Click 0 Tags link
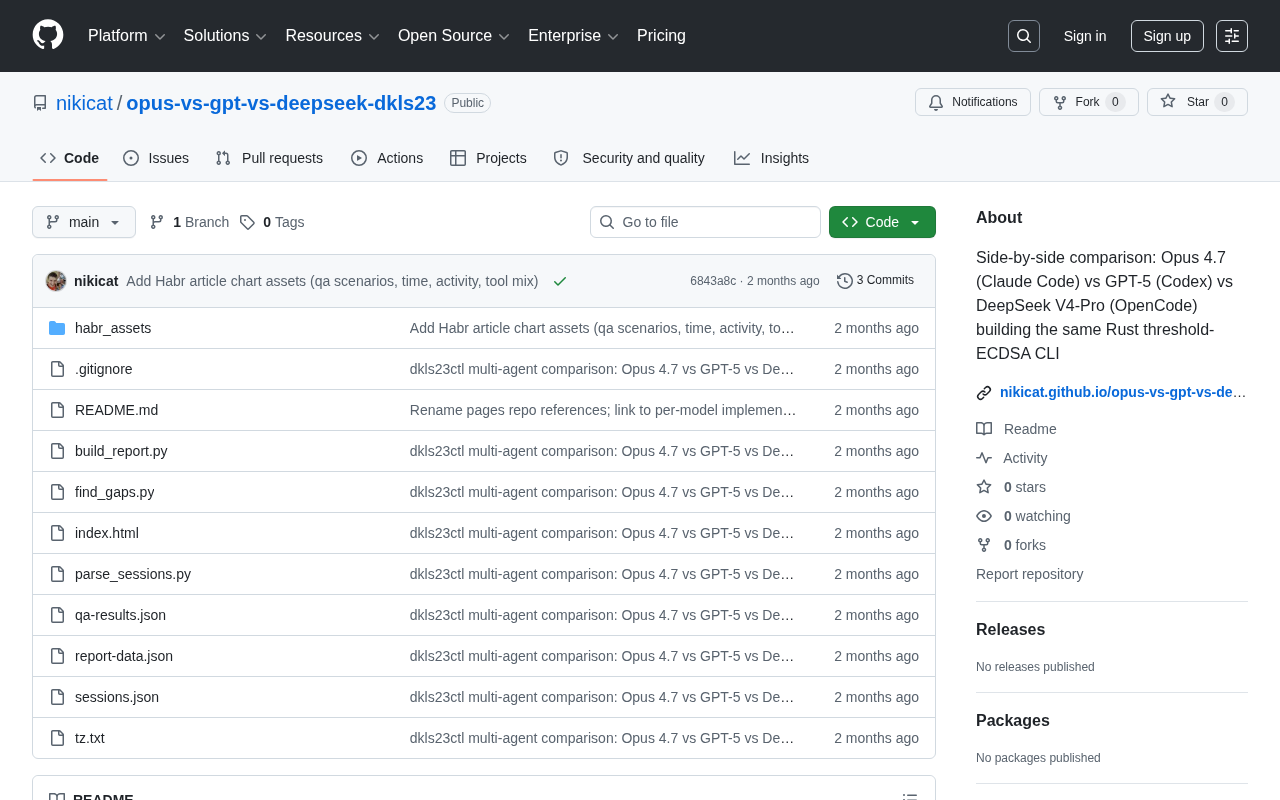1280x800 pixels. 272,222
